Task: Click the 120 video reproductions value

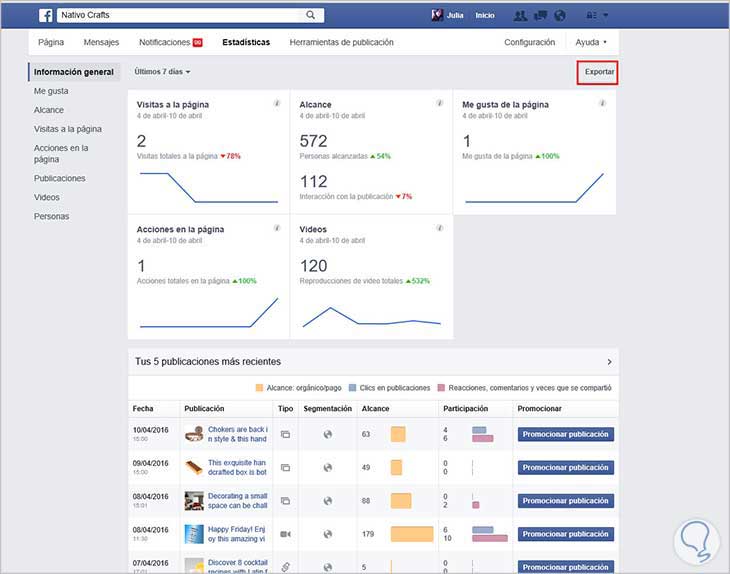Action: pos(313,266)
